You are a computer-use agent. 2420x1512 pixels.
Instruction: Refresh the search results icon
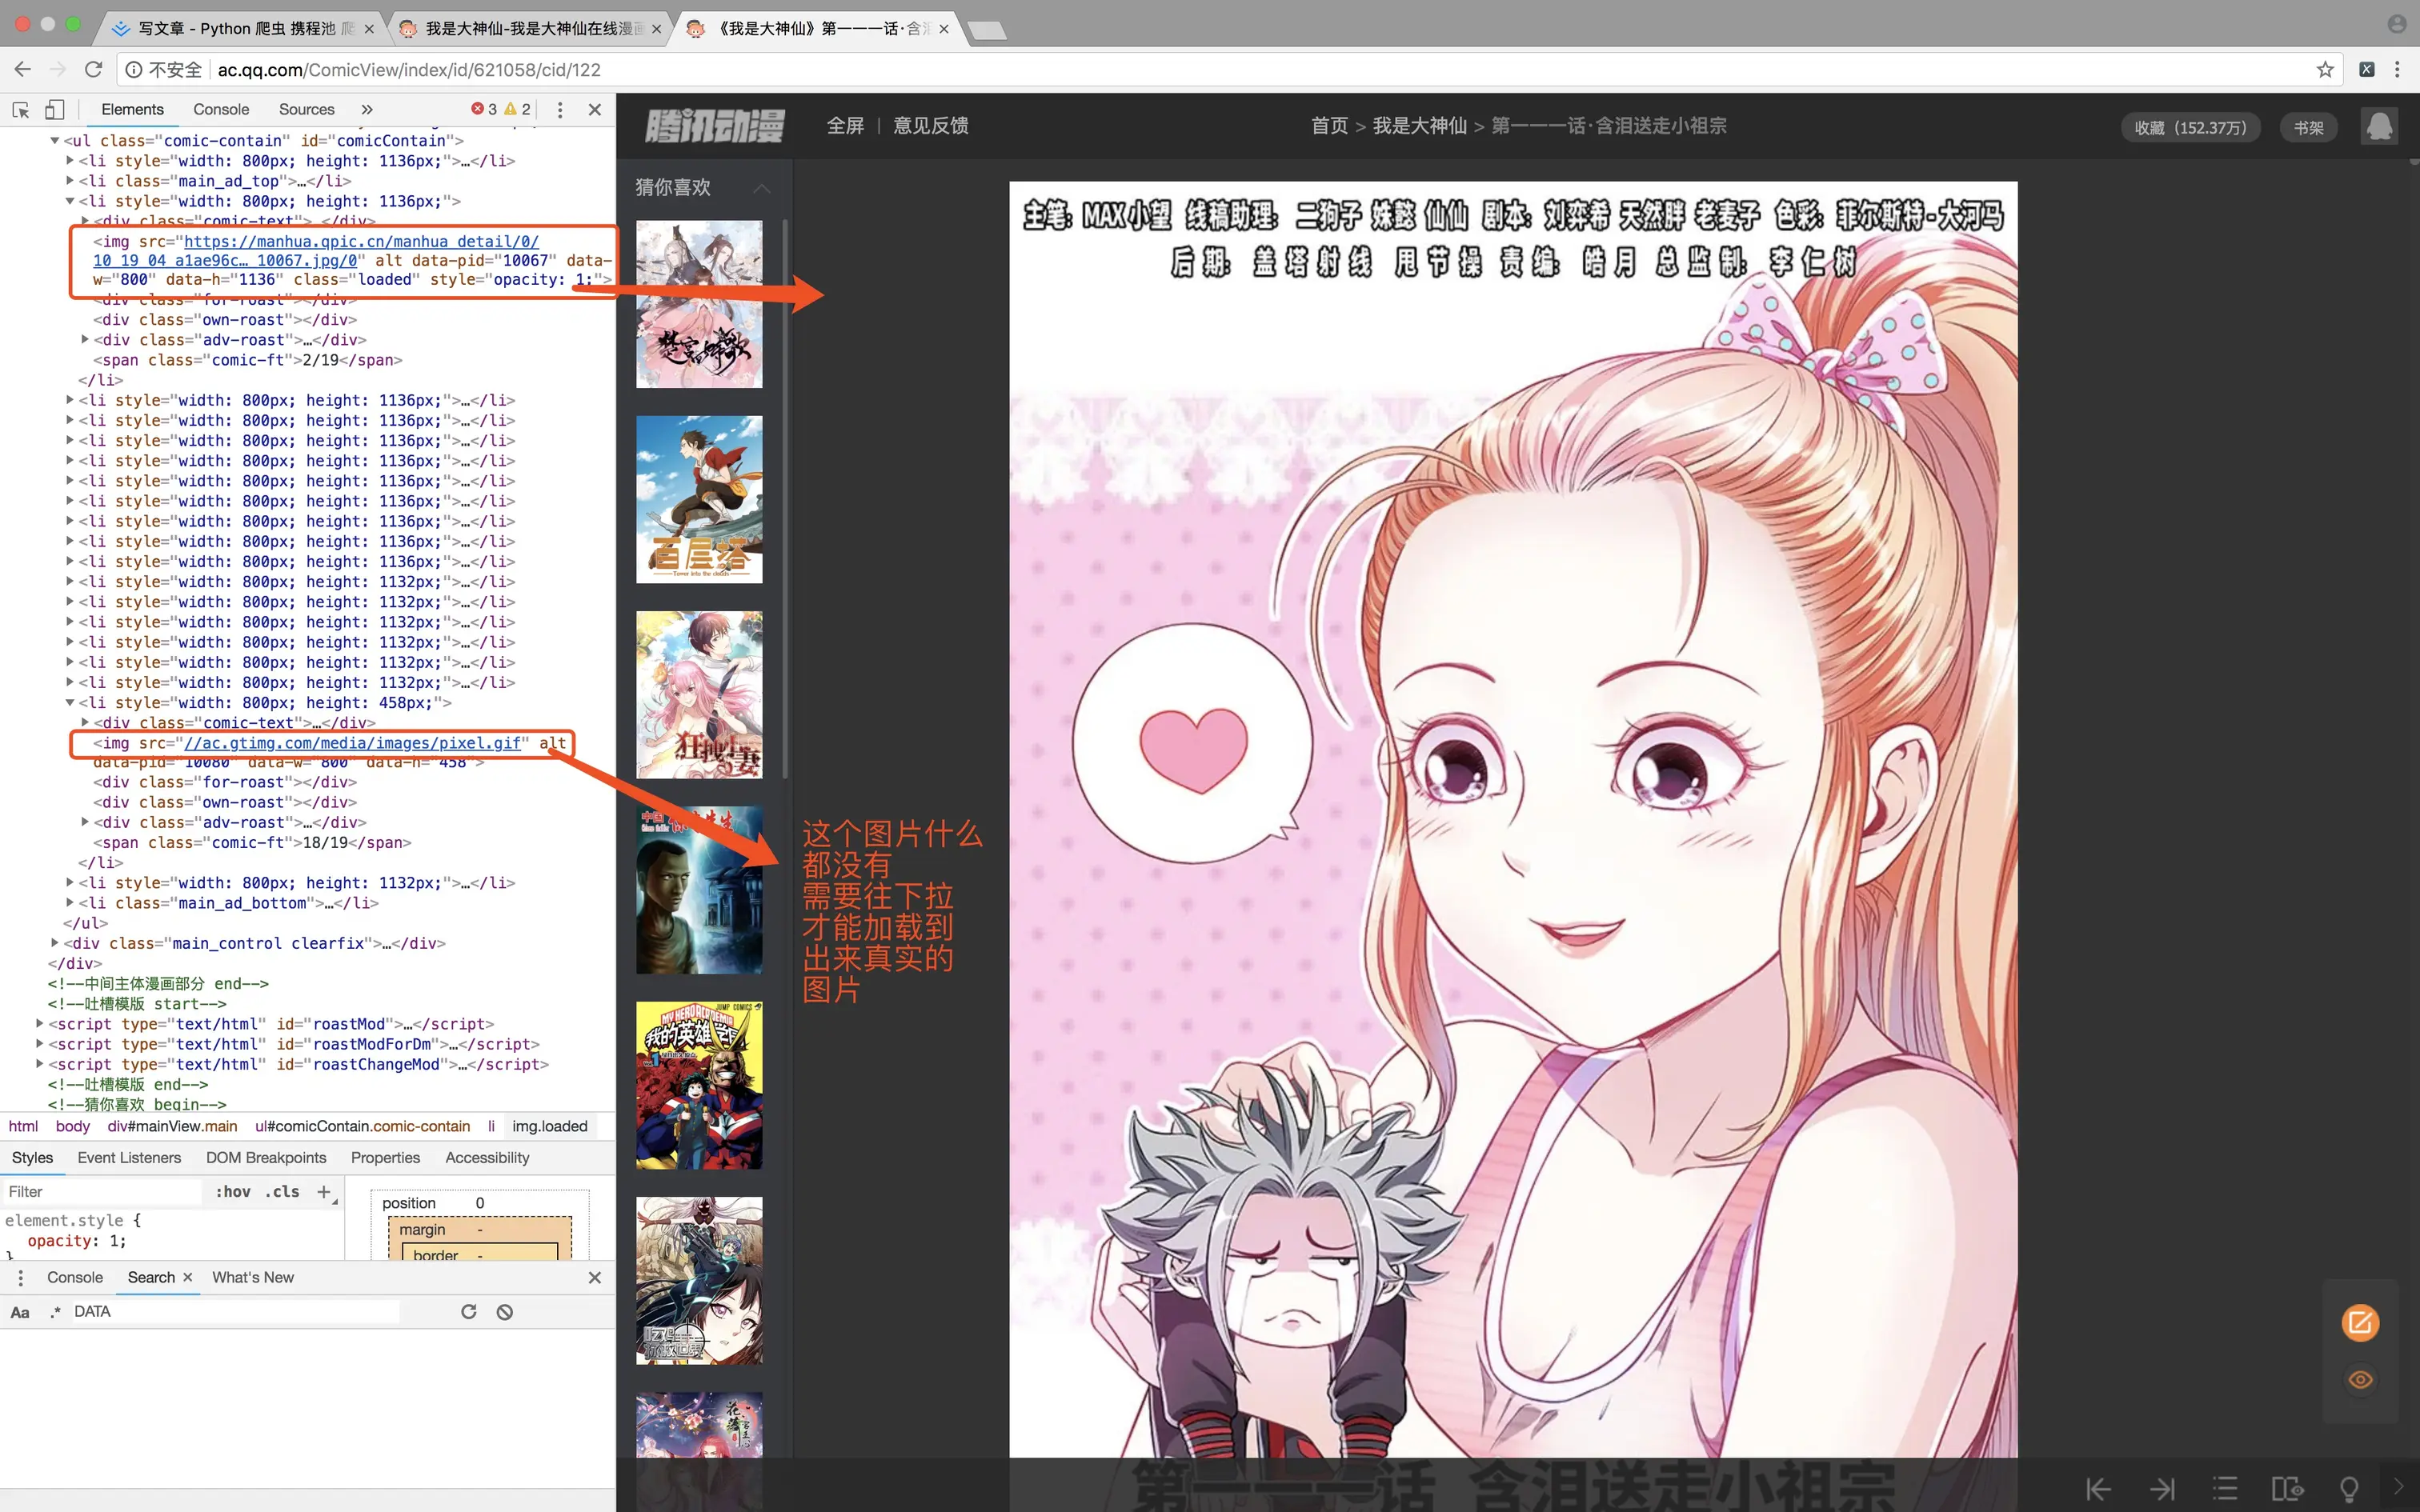[468, 1312]
